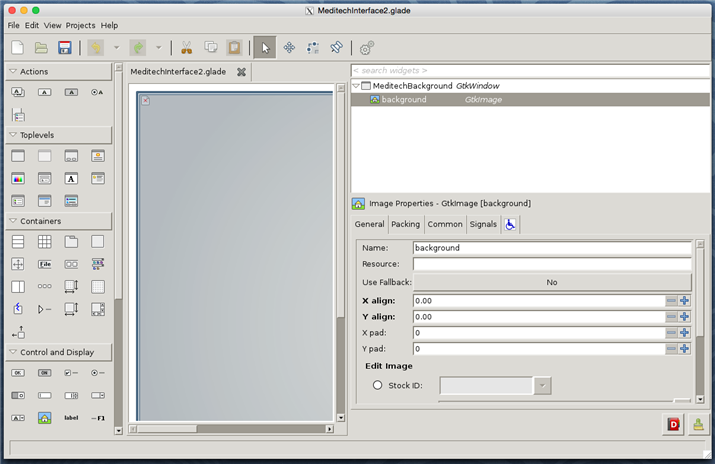Image resolution: width=715 pixels, height=464 pixels.
Task: Open the Stock ID combo box dropdown
Action: (x=542, y=386)
